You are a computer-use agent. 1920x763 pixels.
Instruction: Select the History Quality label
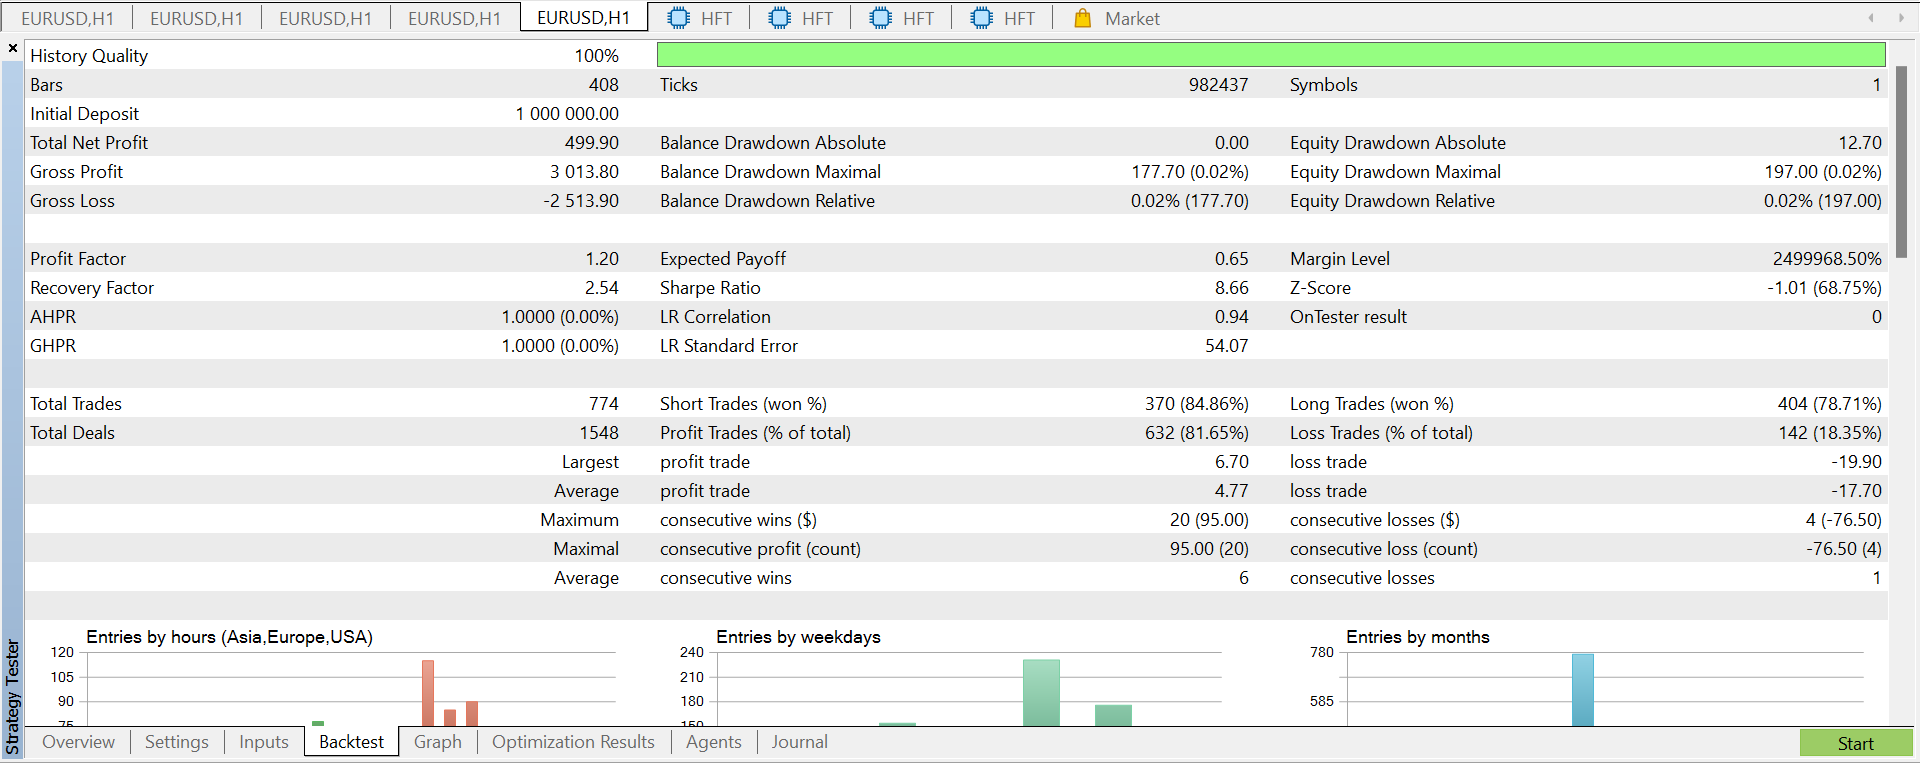point(89,56)
